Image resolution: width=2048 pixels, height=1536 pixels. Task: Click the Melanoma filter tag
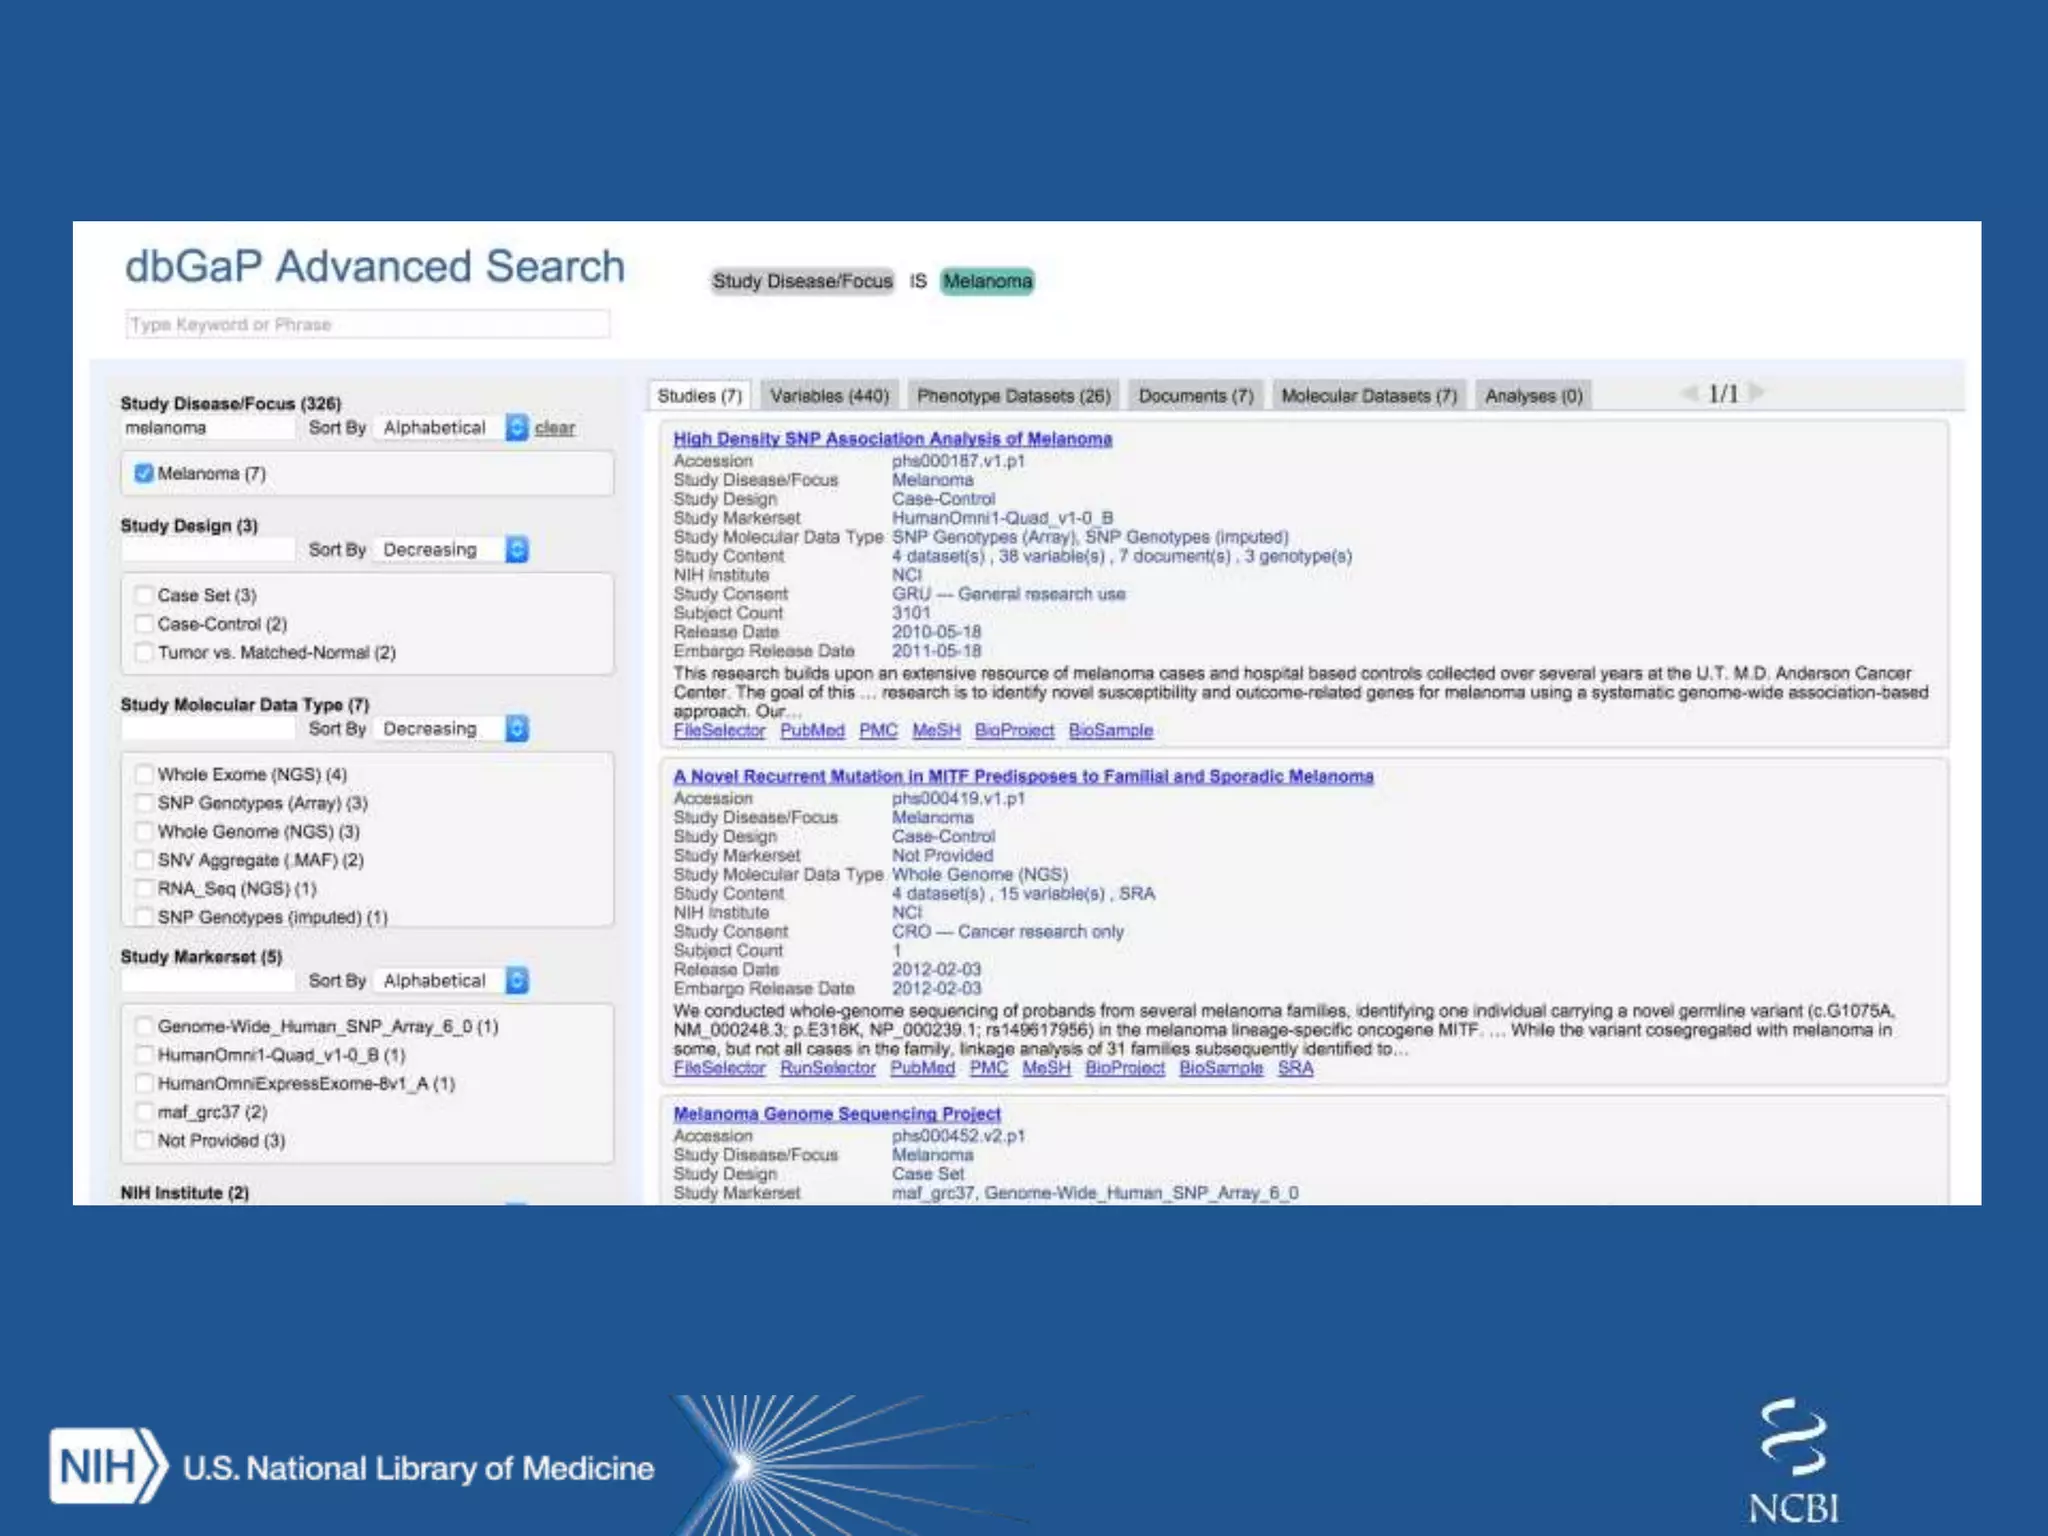click(x=987, y=281)
